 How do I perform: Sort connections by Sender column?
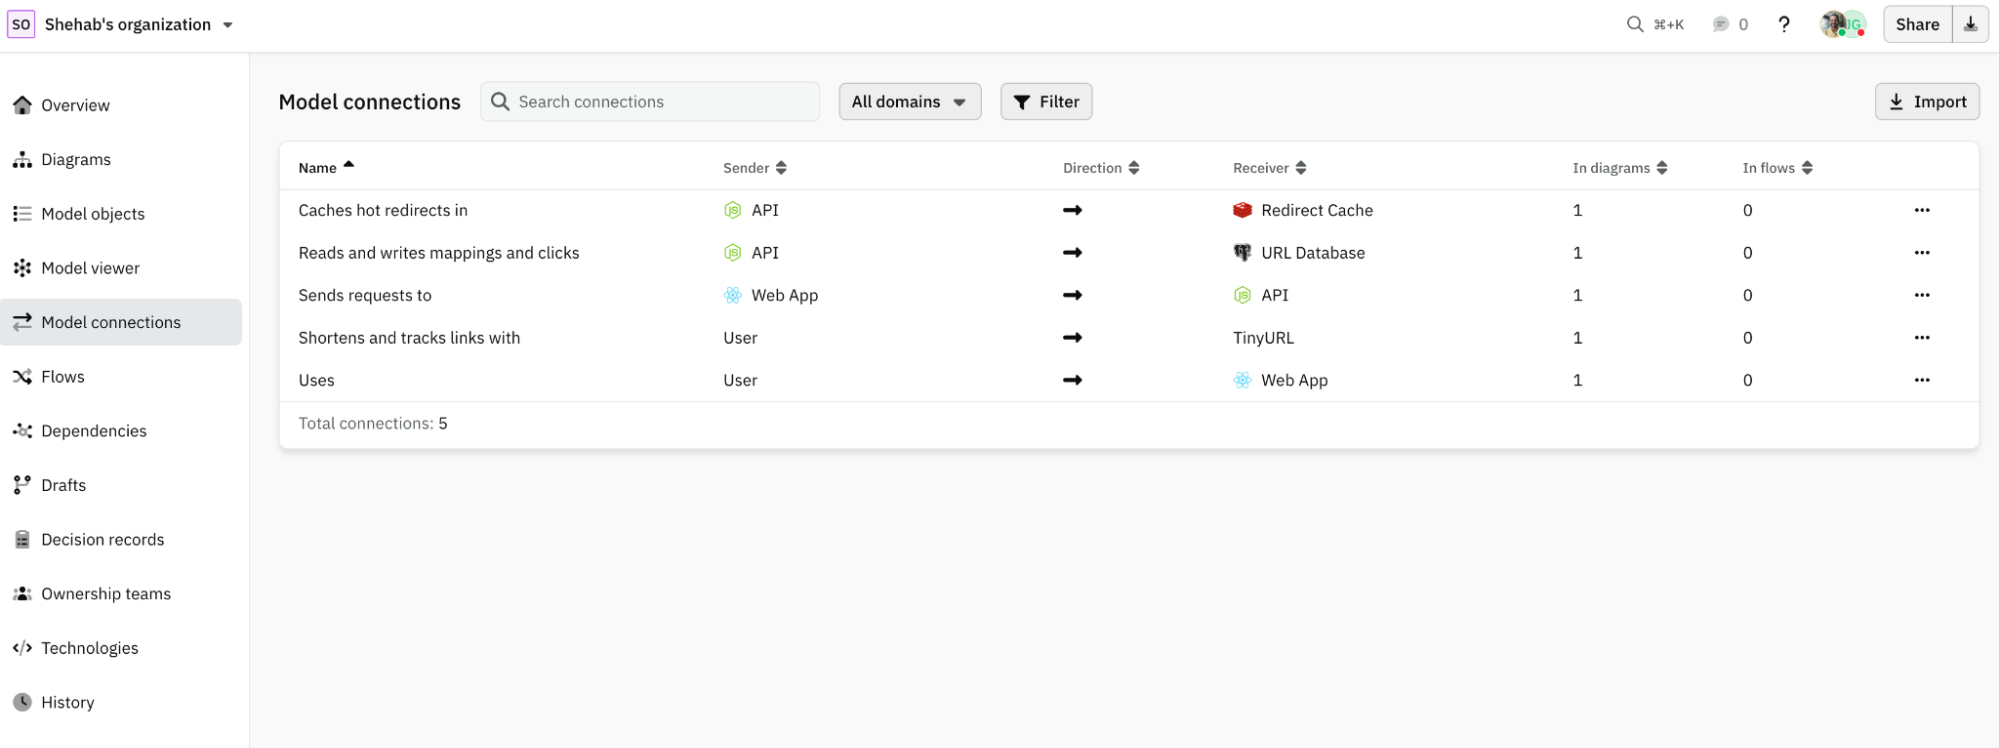point(755,168)
